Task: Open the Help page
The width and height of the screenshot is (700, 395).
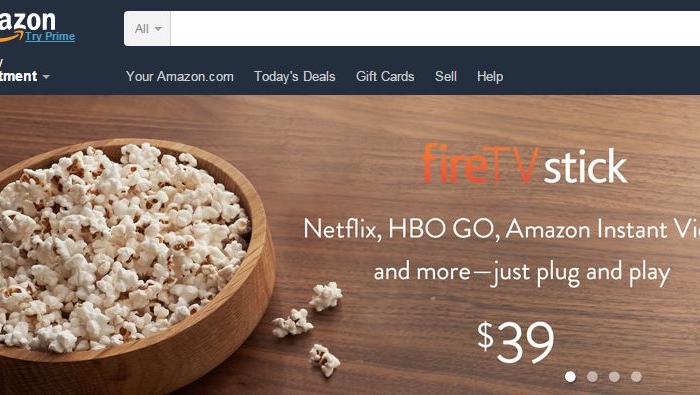Action: 490,76
